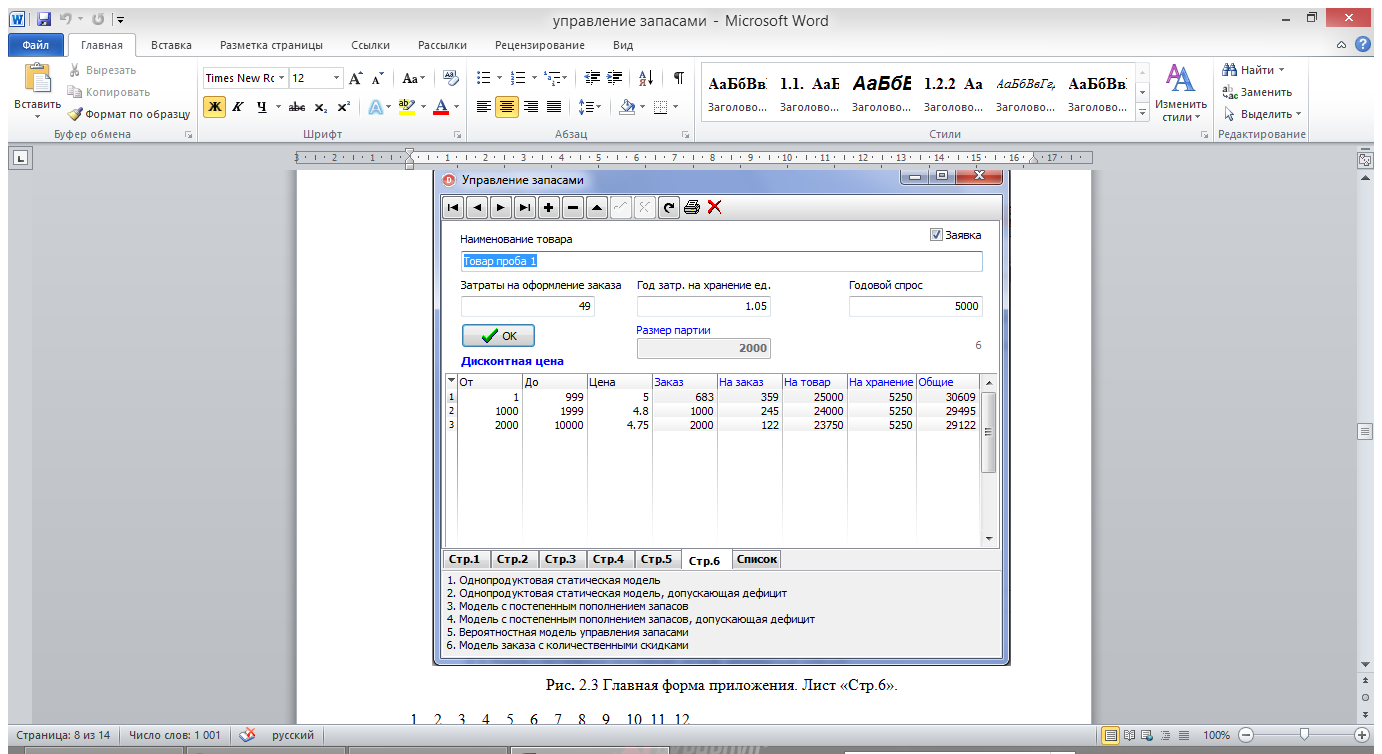Apply red font color

[x=441, y=107]
